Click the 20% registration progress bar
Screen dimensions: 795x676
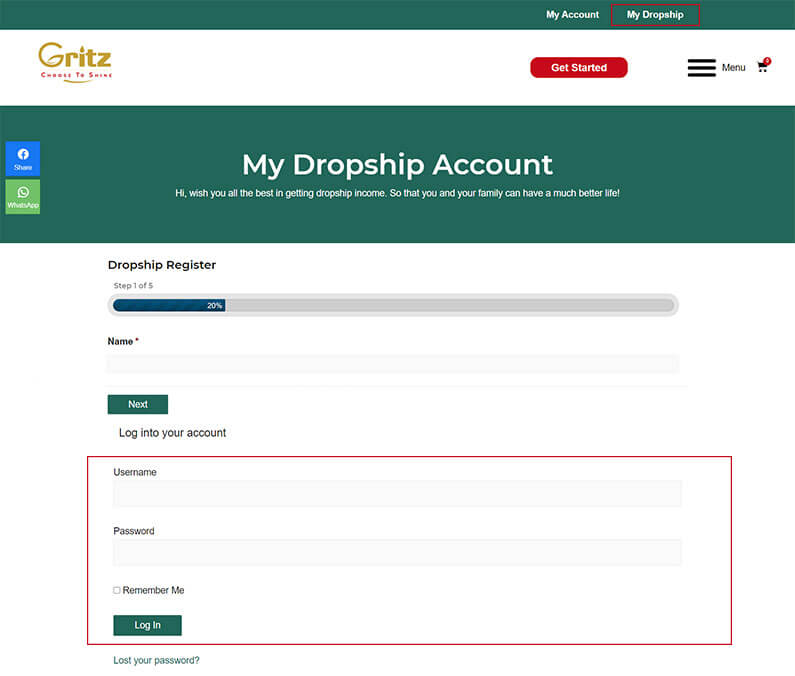393,305
